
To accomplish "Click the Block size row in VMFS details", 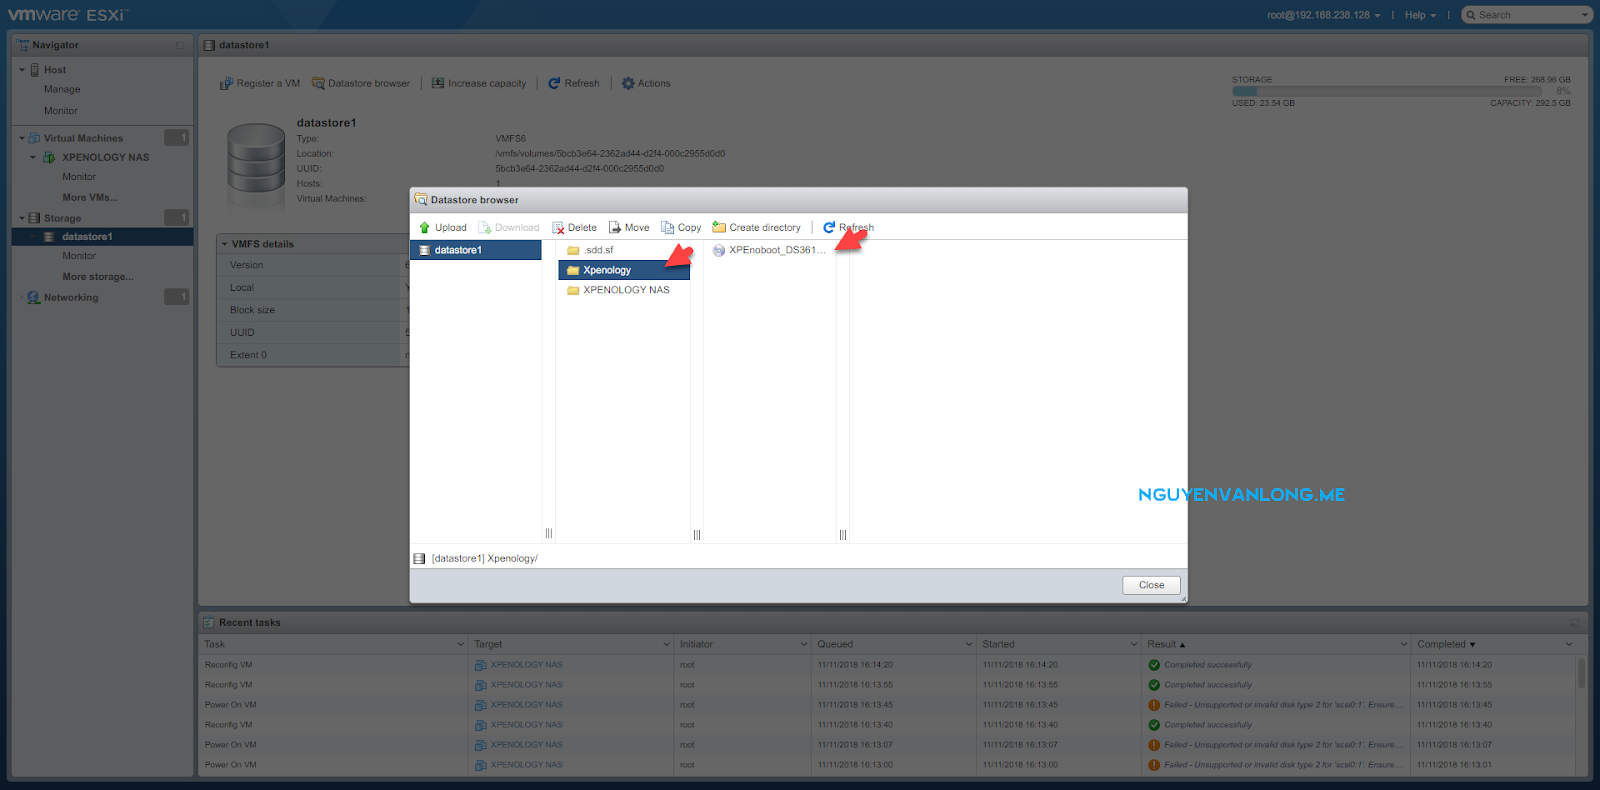I will coord(313,310).
